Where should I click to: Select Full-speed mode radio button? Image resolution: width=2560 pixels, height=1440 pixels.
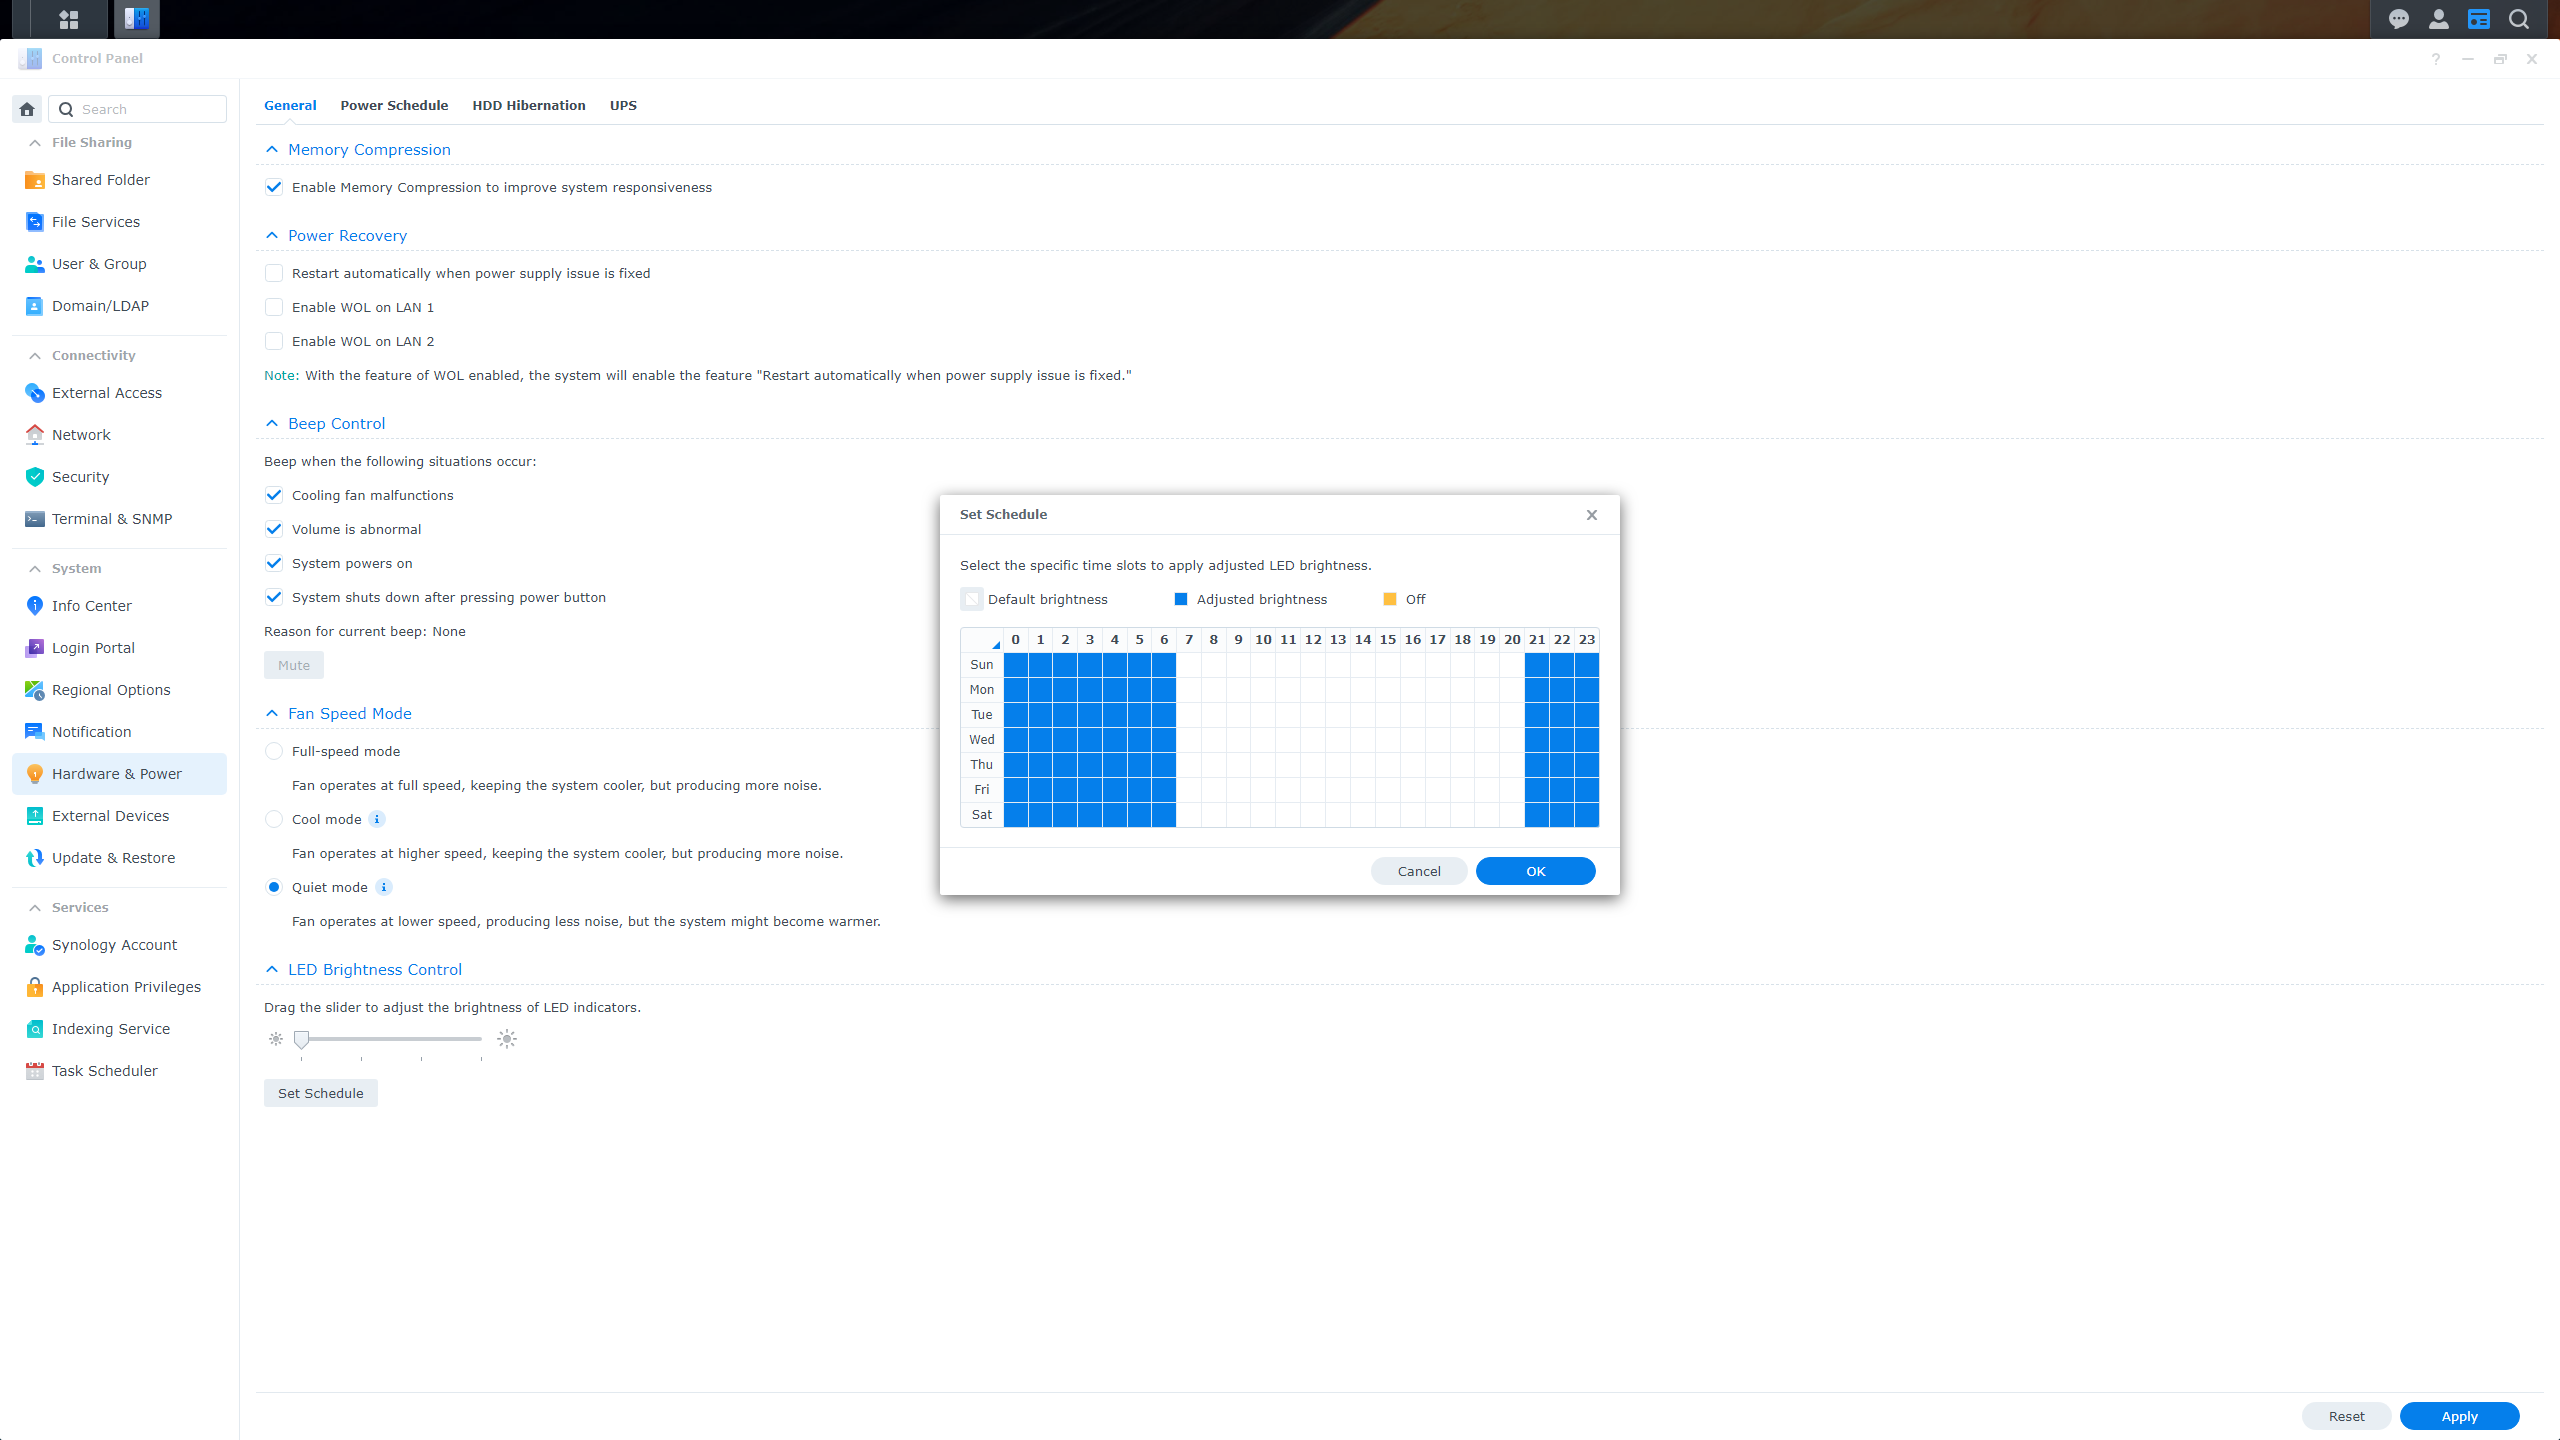coord(274,751)
